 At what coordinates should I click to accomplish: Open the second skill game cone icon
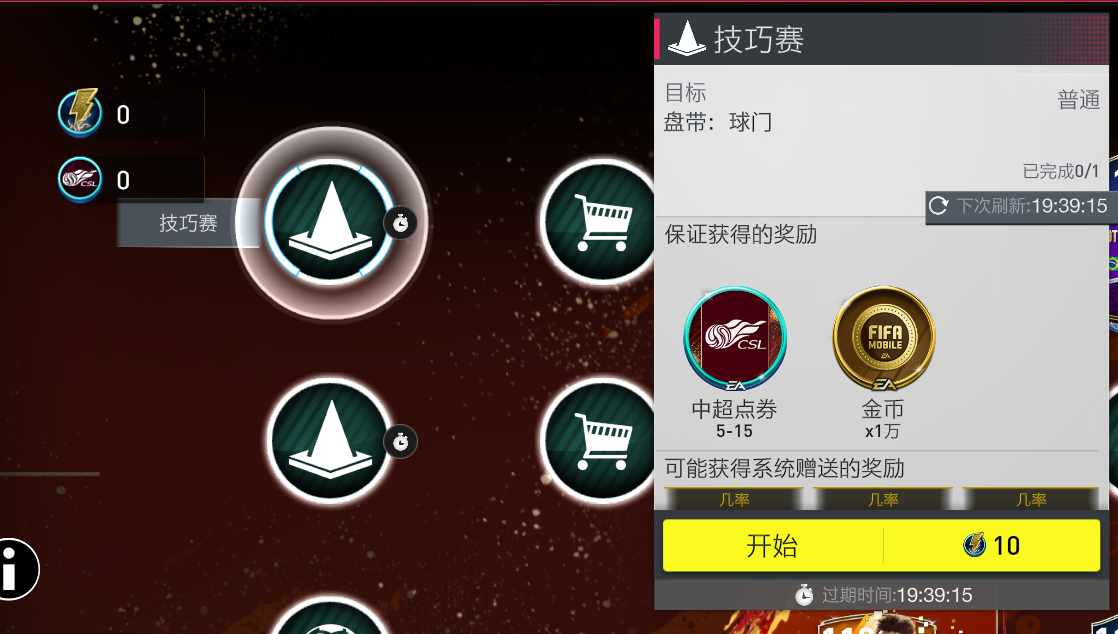[x=330, y=440]
